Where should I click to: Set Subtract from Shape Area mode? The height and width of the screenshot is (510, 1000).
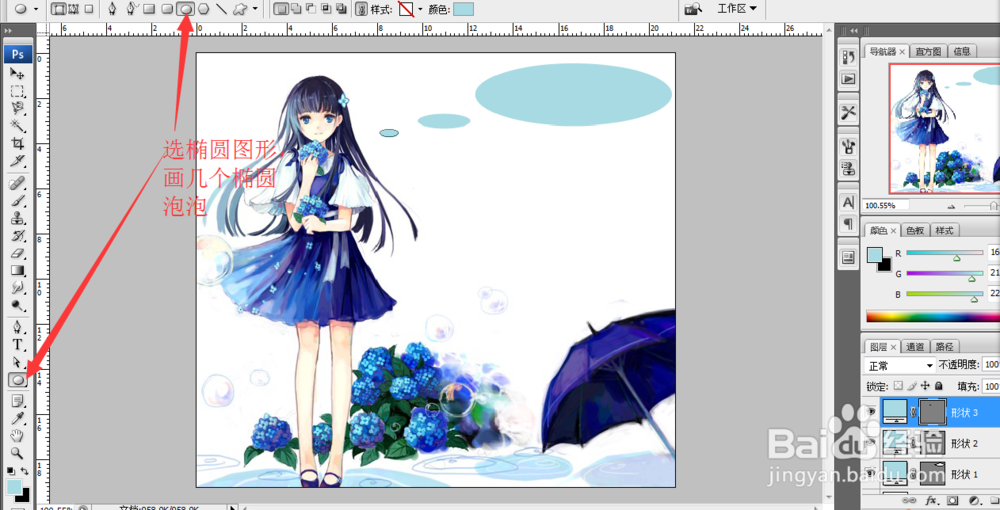click(311, 9)
